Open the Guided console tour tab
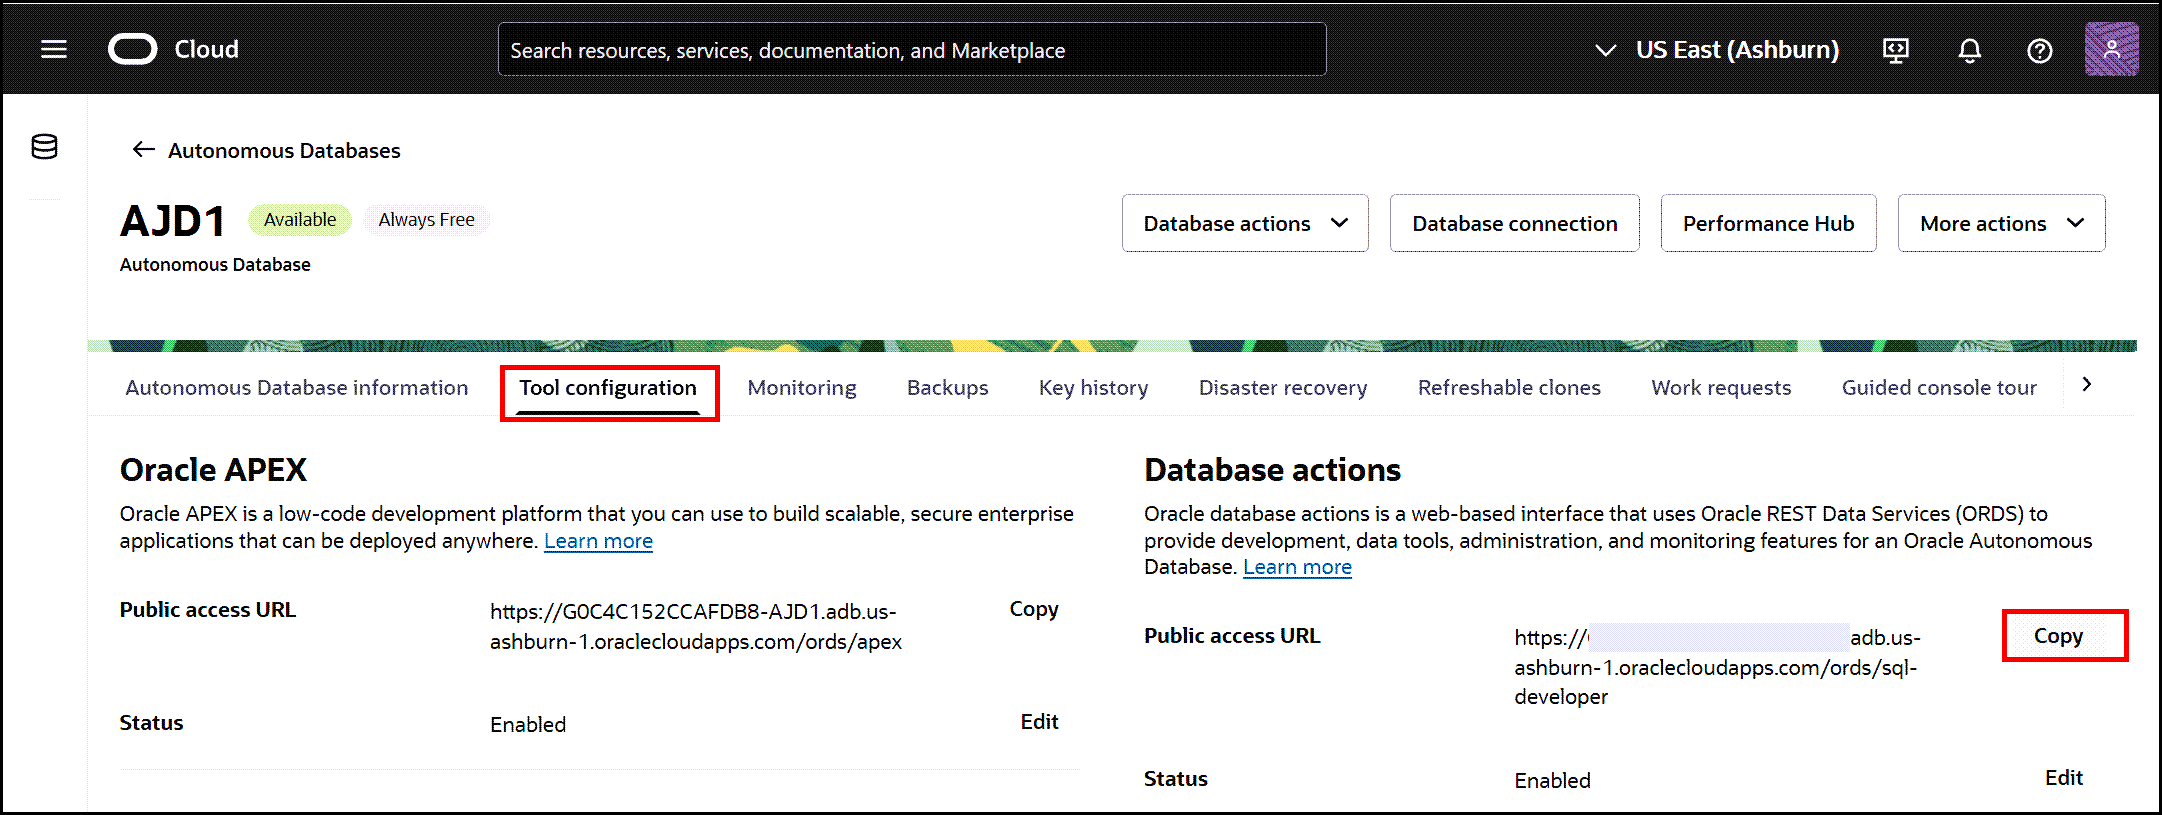The width and height of the screenshot is (2162, 815). point(1939,388)
